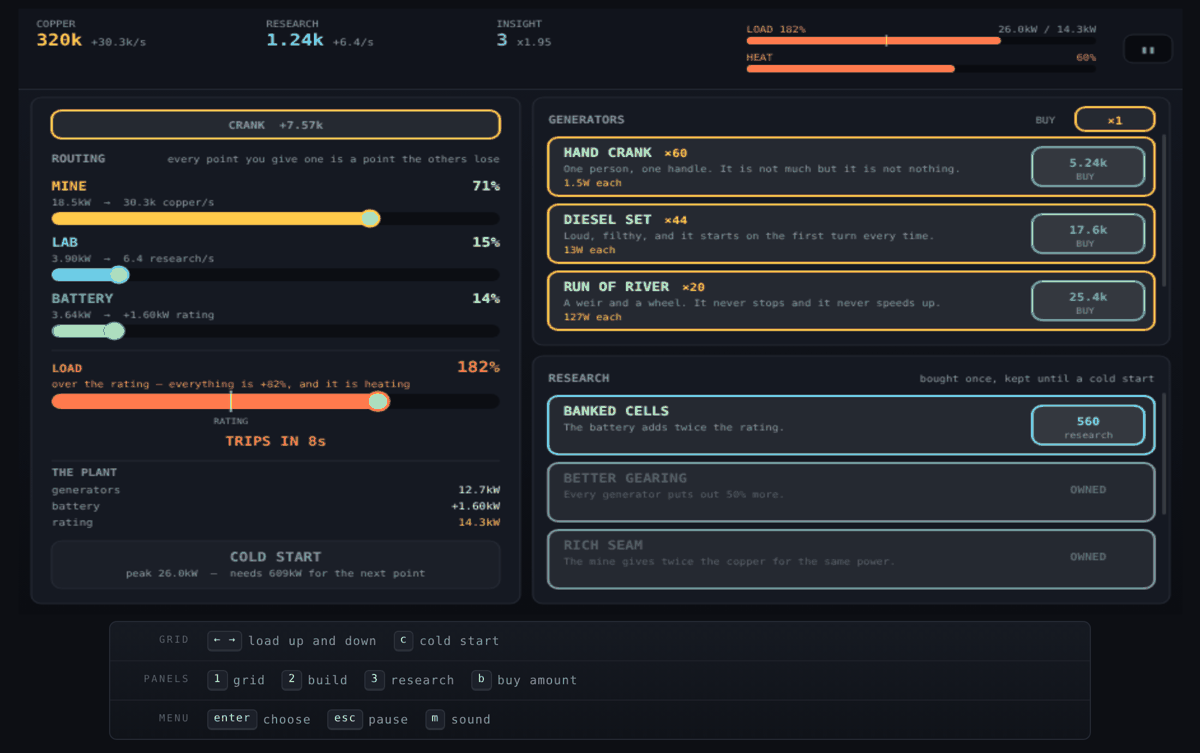Set the BATTERY routing slider handle
The image size is (1200, 753).
pos(114,330)
